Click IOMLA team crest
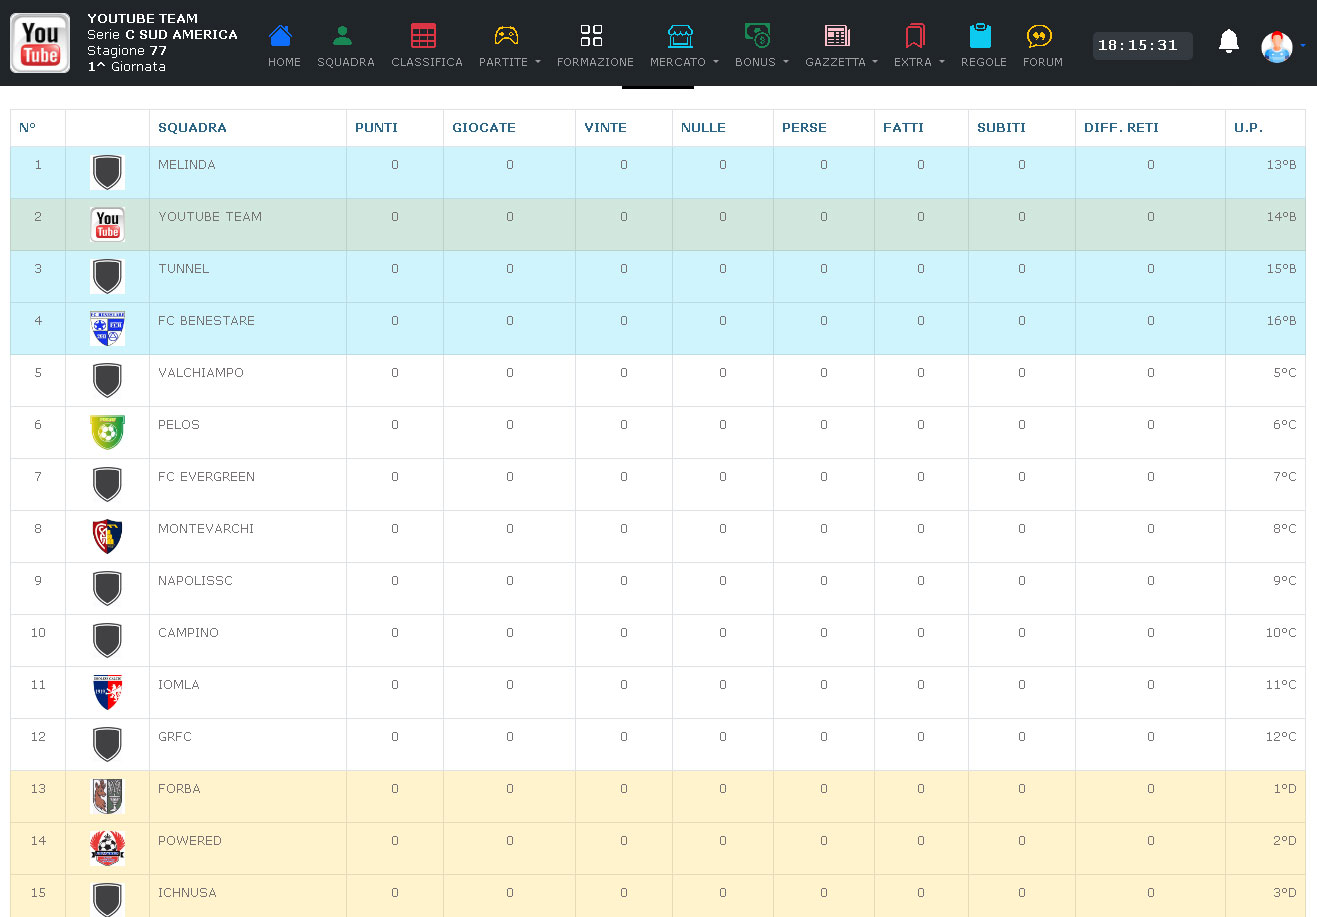 coord(107,692)
